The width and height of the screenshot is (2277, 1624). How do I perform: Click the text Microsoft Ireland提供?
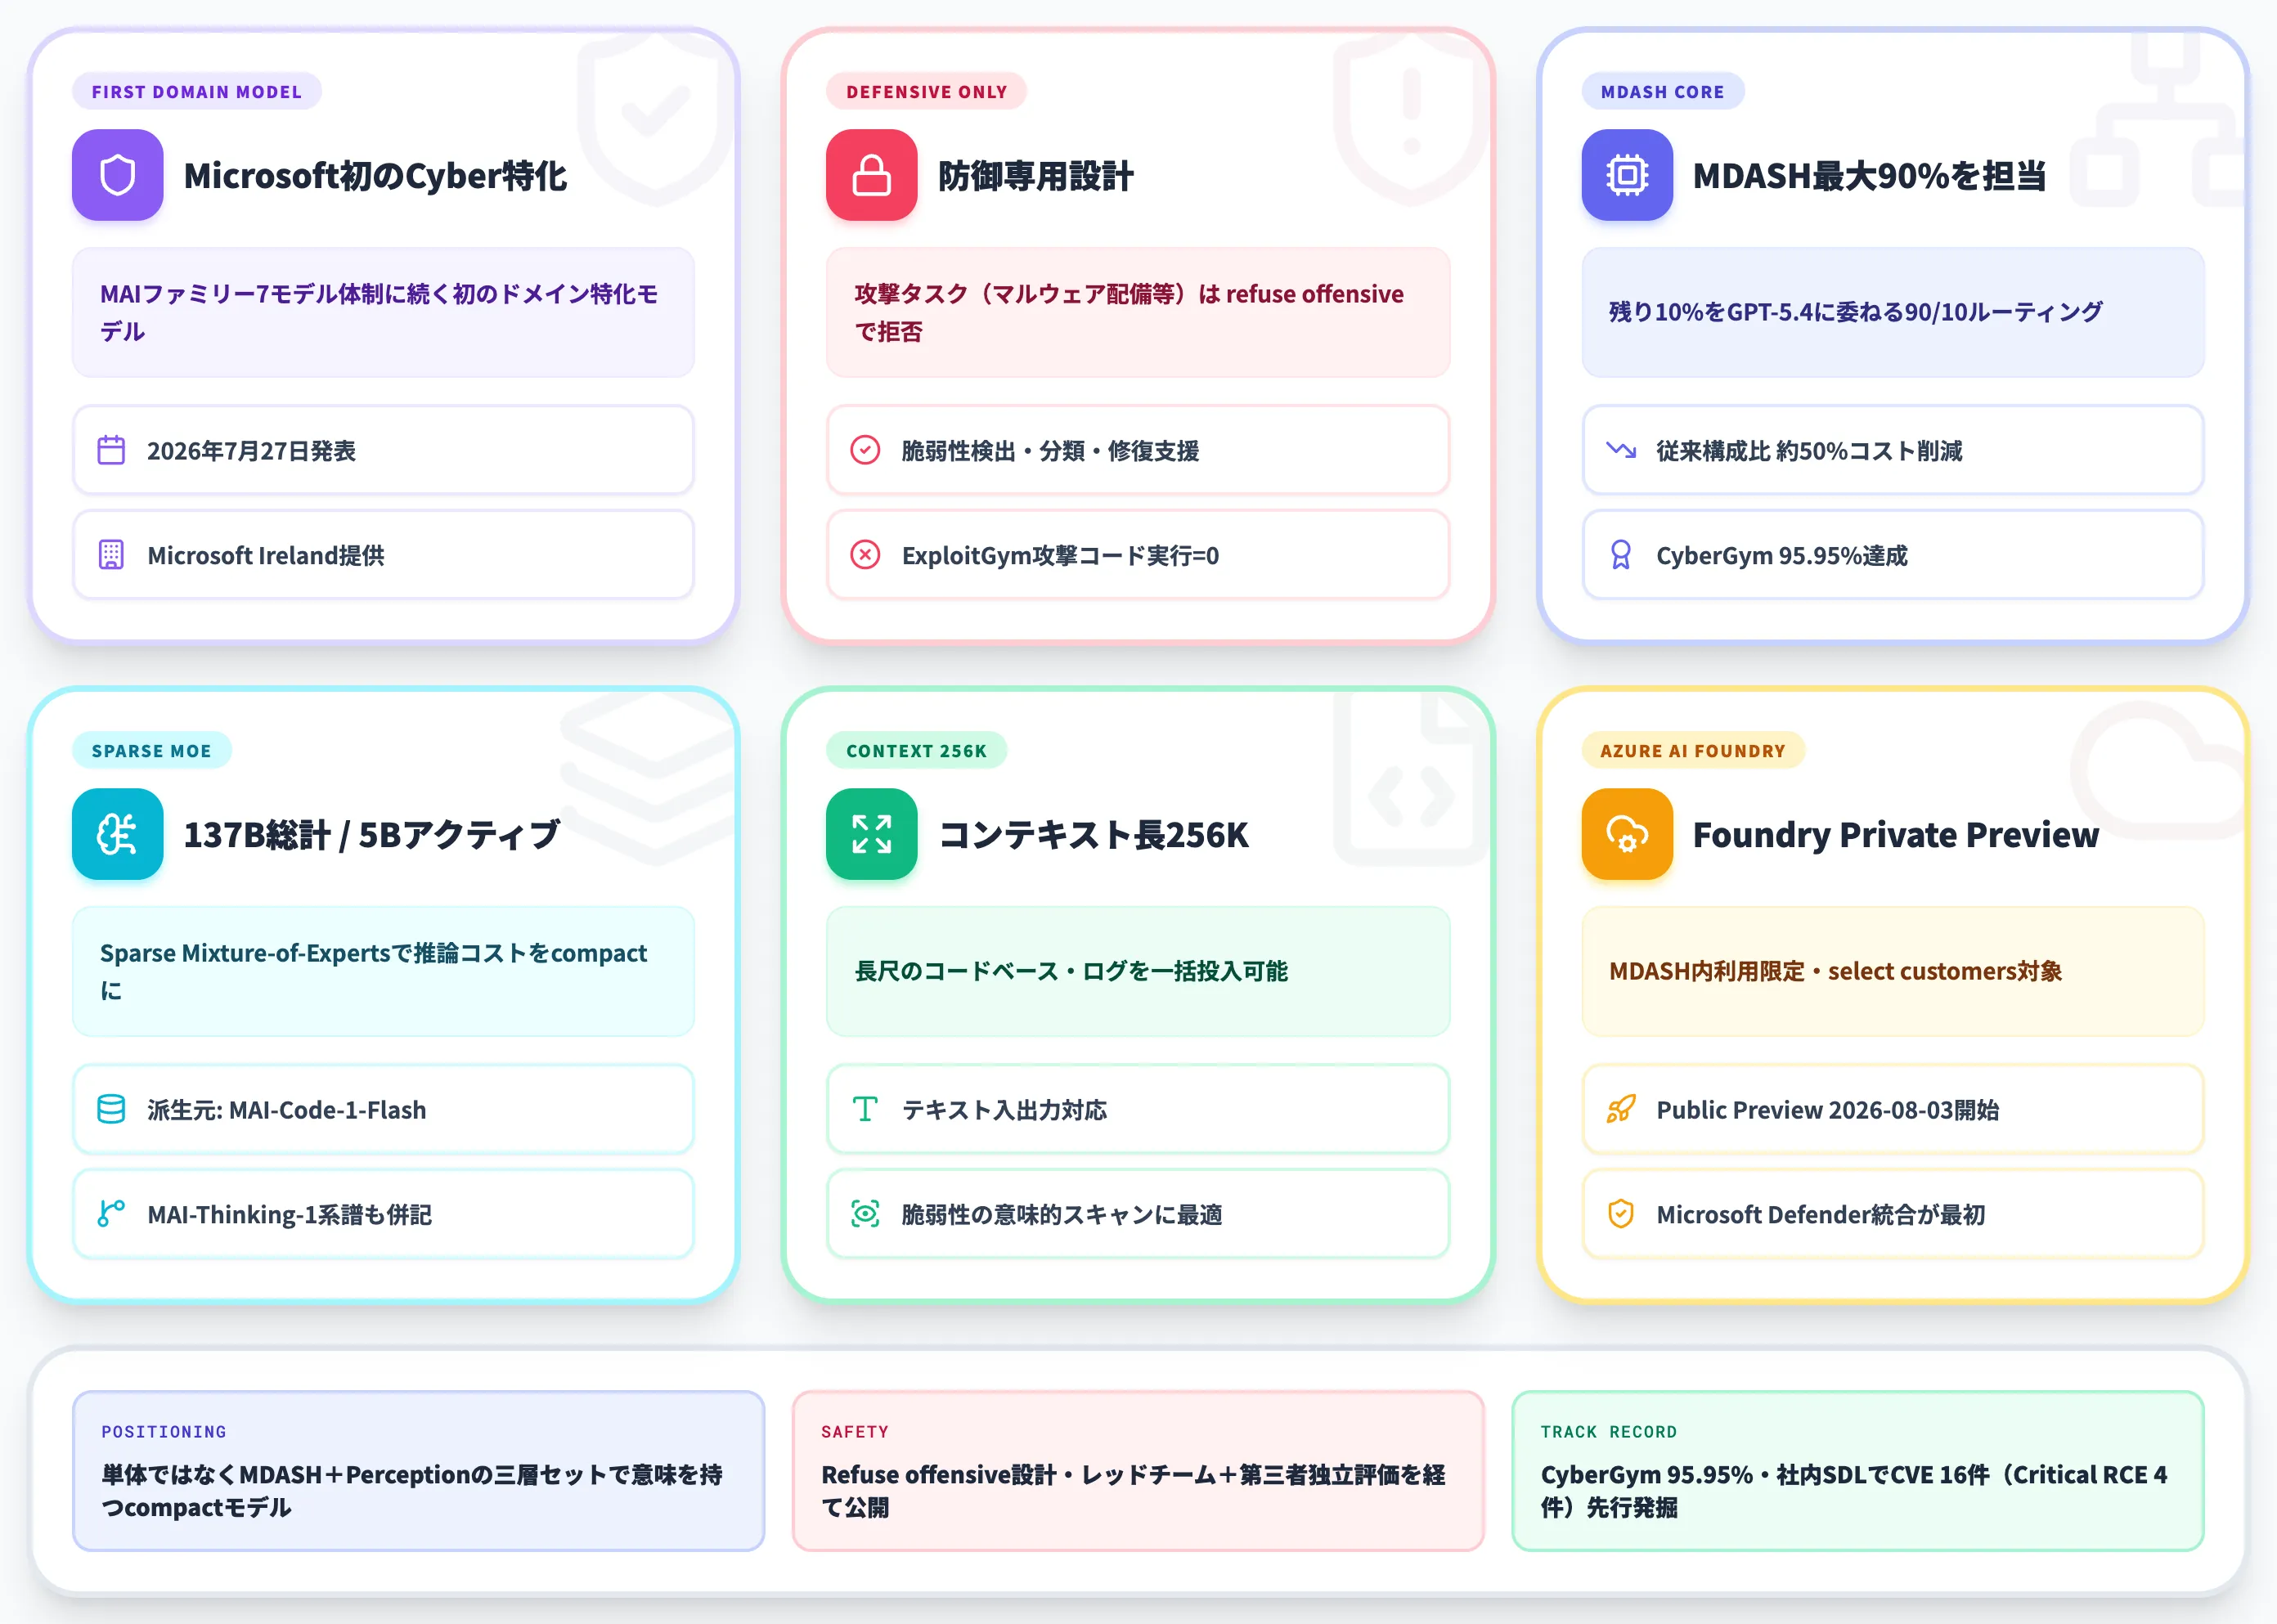click(x=266, y=555)
